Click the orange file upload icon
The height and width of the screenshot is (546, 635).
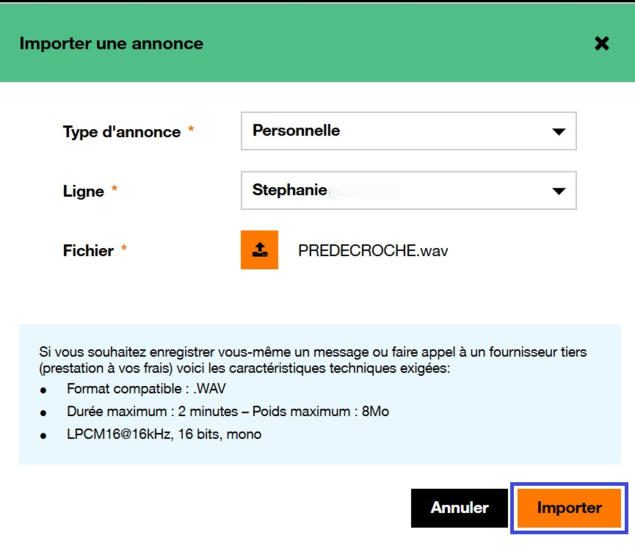pyautogui.click(x=259, y=250)
